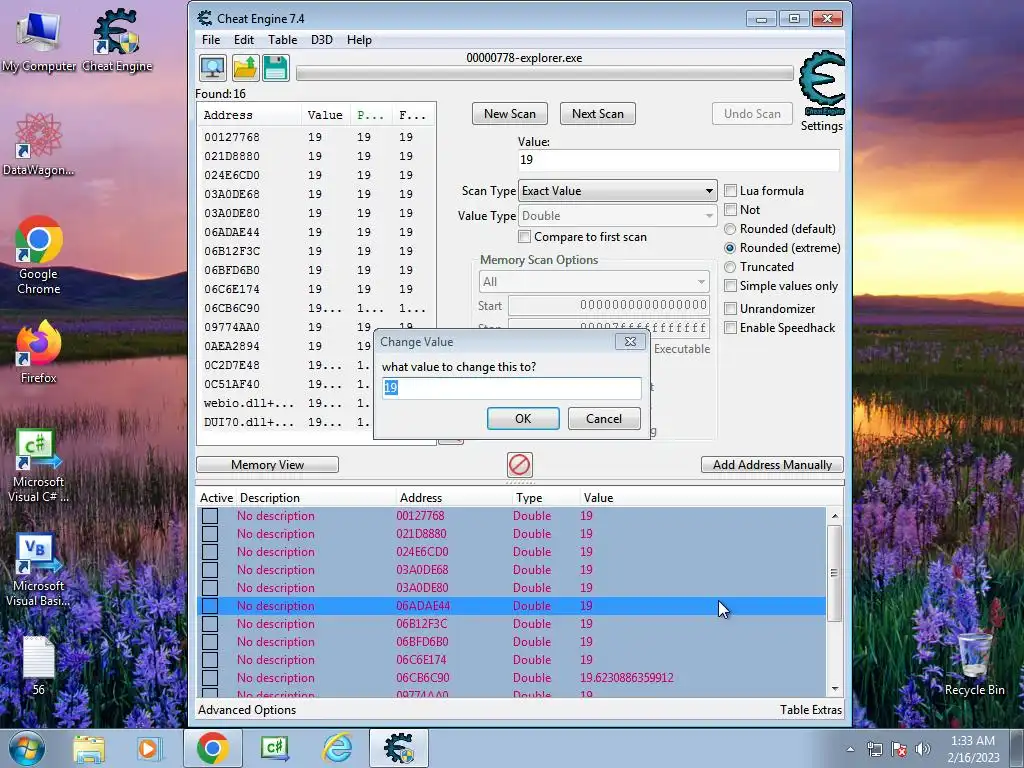Click the New Scan button
This screenshot has width=1024, height=768.
point(509,114)
